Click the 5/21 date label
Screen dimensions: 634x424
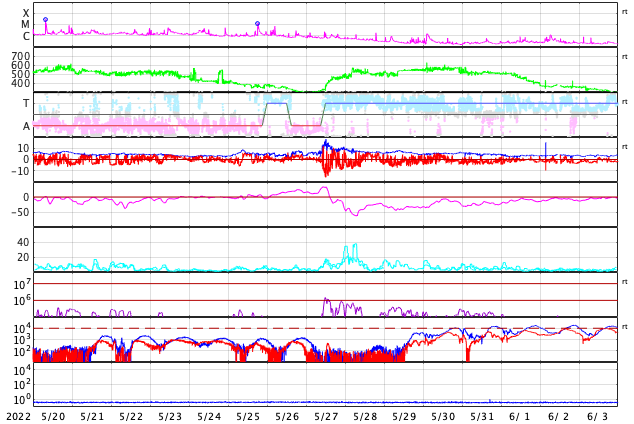(x=92, y=417)
